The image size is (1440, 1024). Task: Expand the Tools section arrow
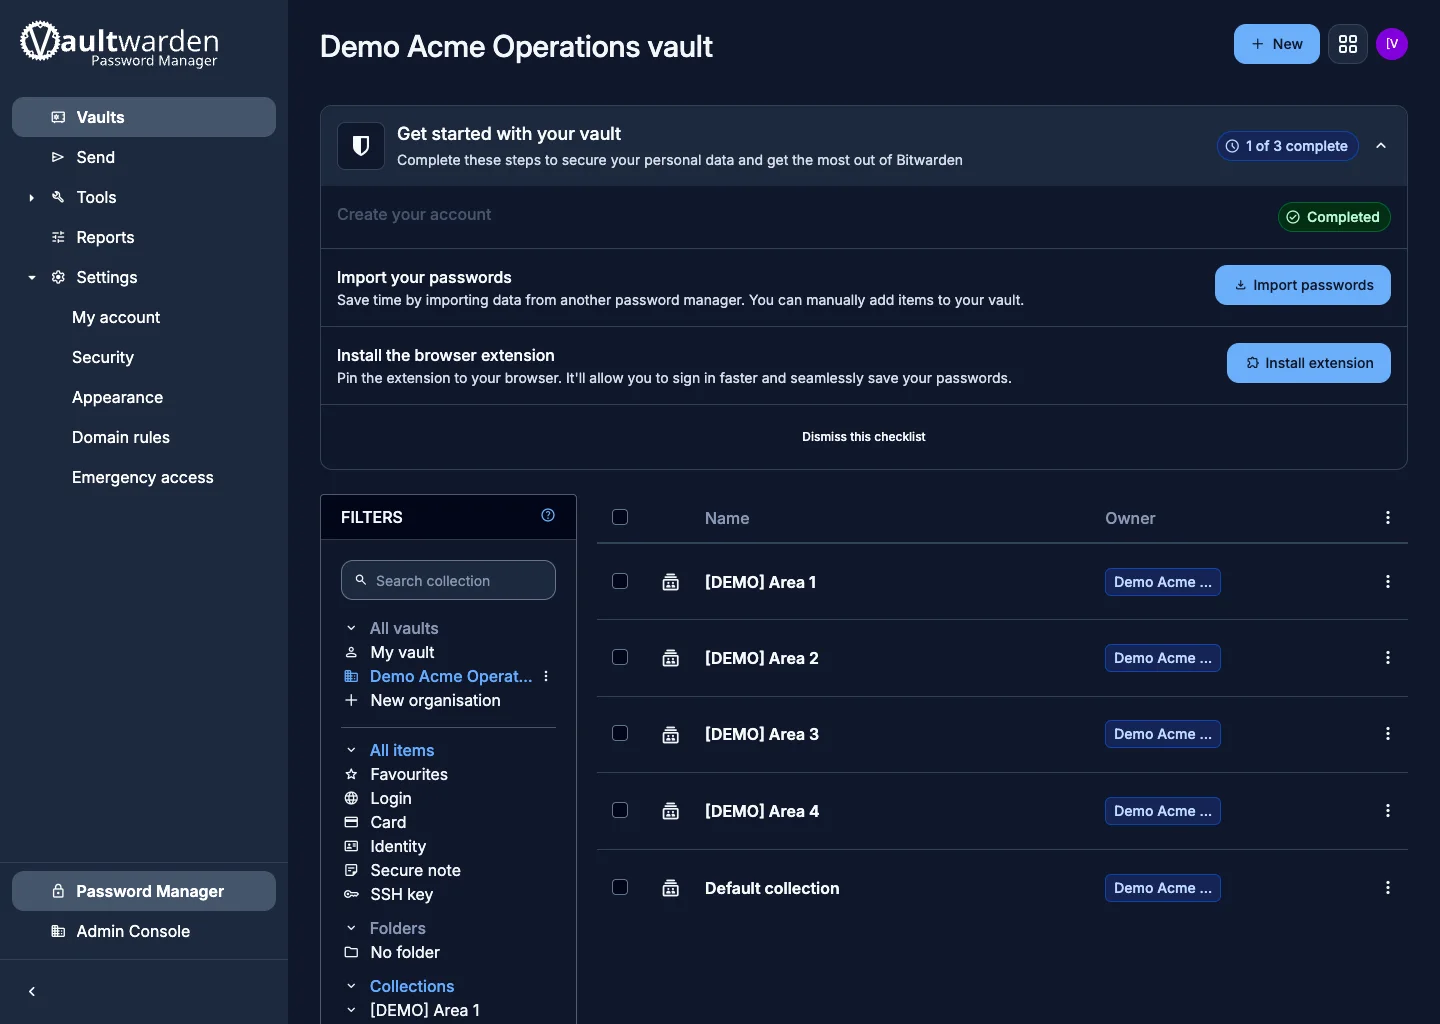[x=32, y=198]
